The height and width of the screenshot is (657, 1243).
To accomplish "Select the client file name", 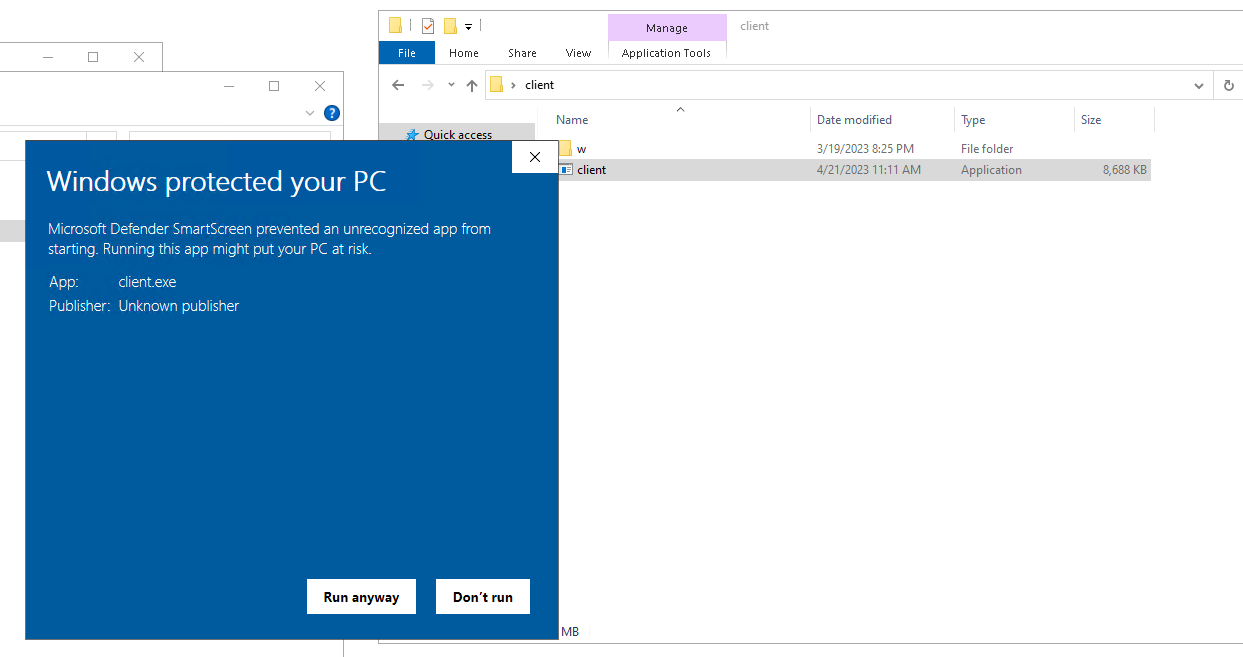I will coord(592,170).
